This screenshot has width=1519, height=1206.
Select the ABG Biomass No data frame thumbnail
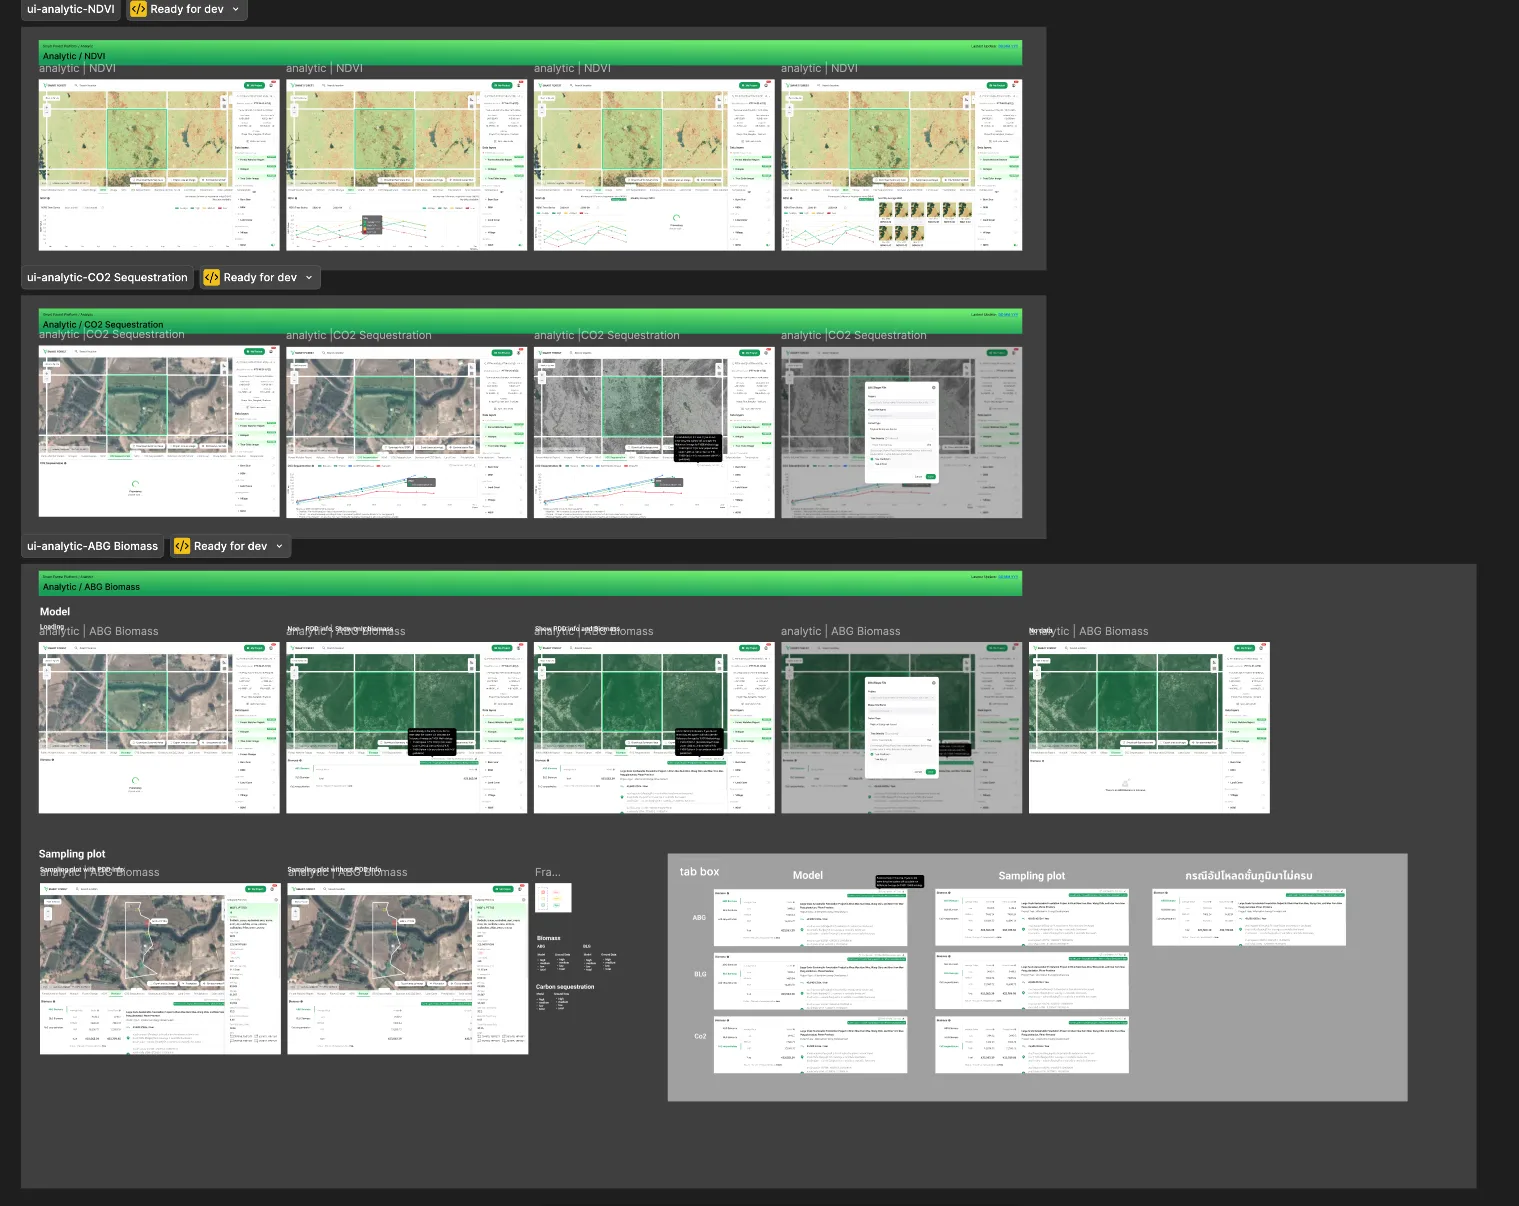coord(1149,728)
